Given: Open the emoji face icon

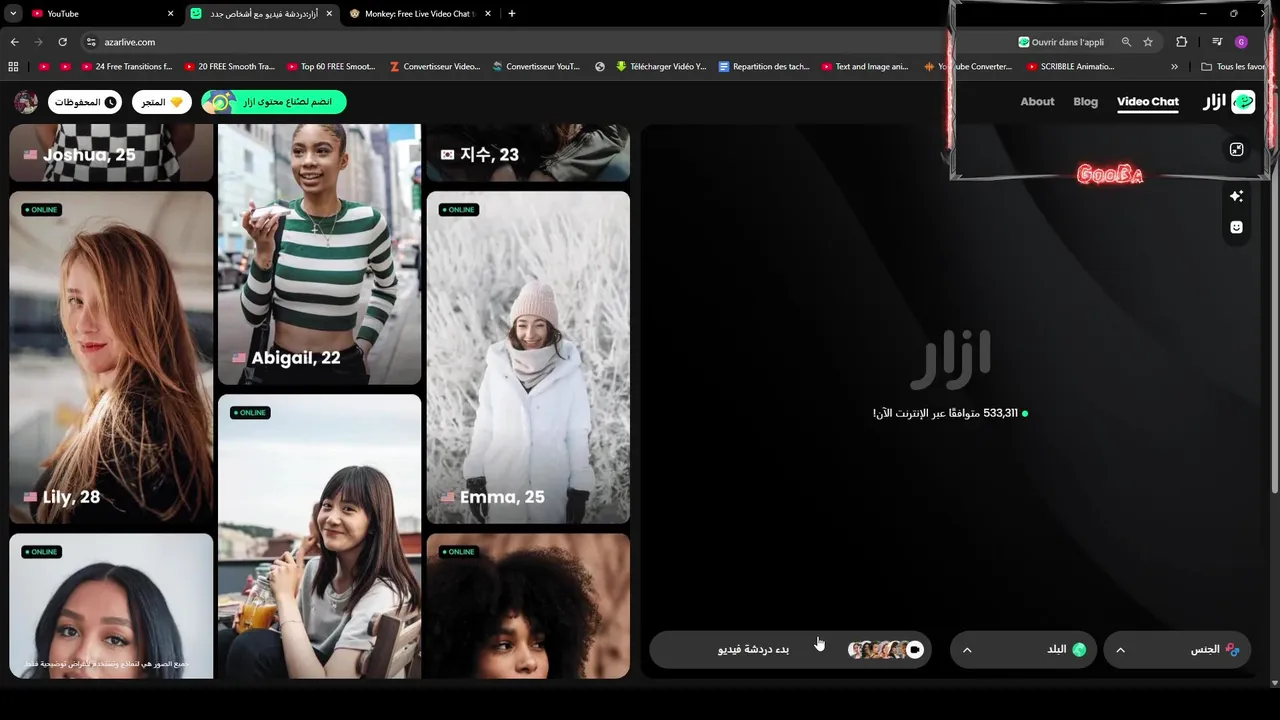Looking at the screenshot, I should [x=1236, y=227].
